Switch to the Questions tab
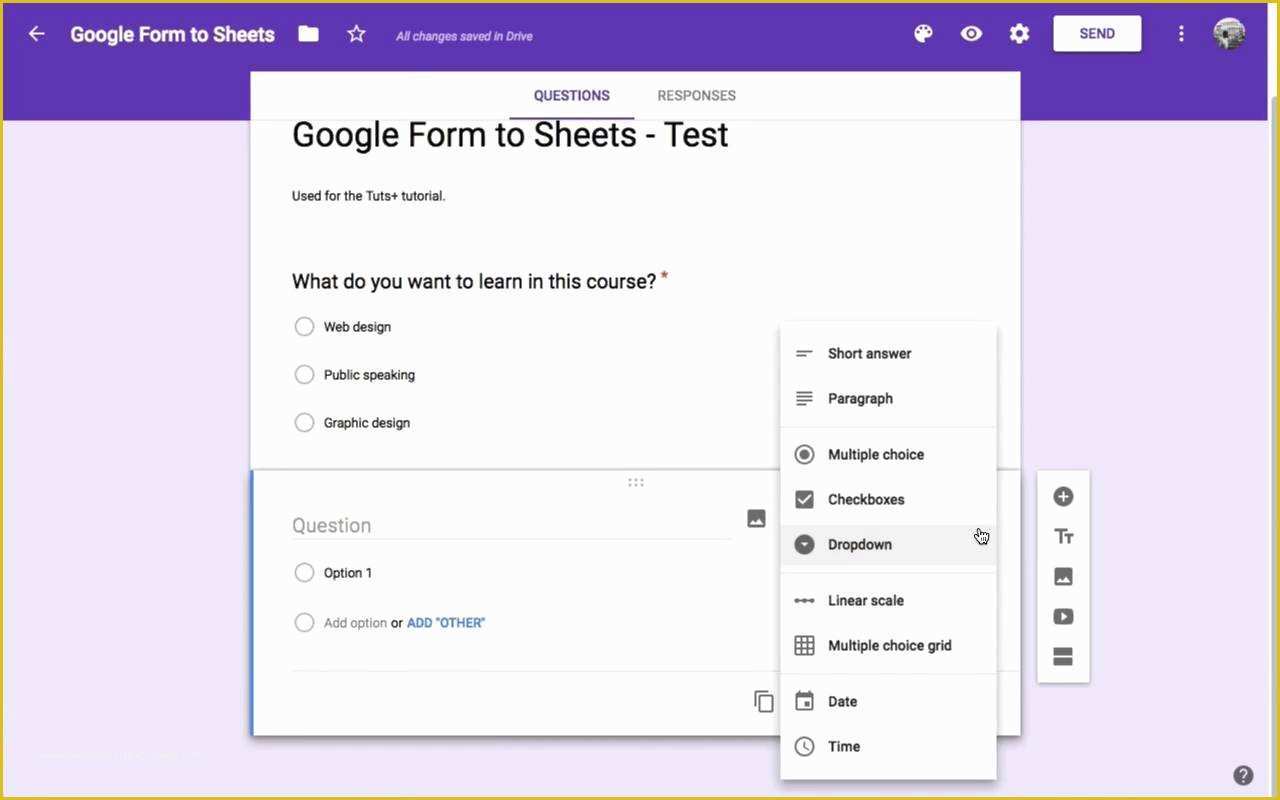Viewport: 1280px width, 800px height. (571, 96)
